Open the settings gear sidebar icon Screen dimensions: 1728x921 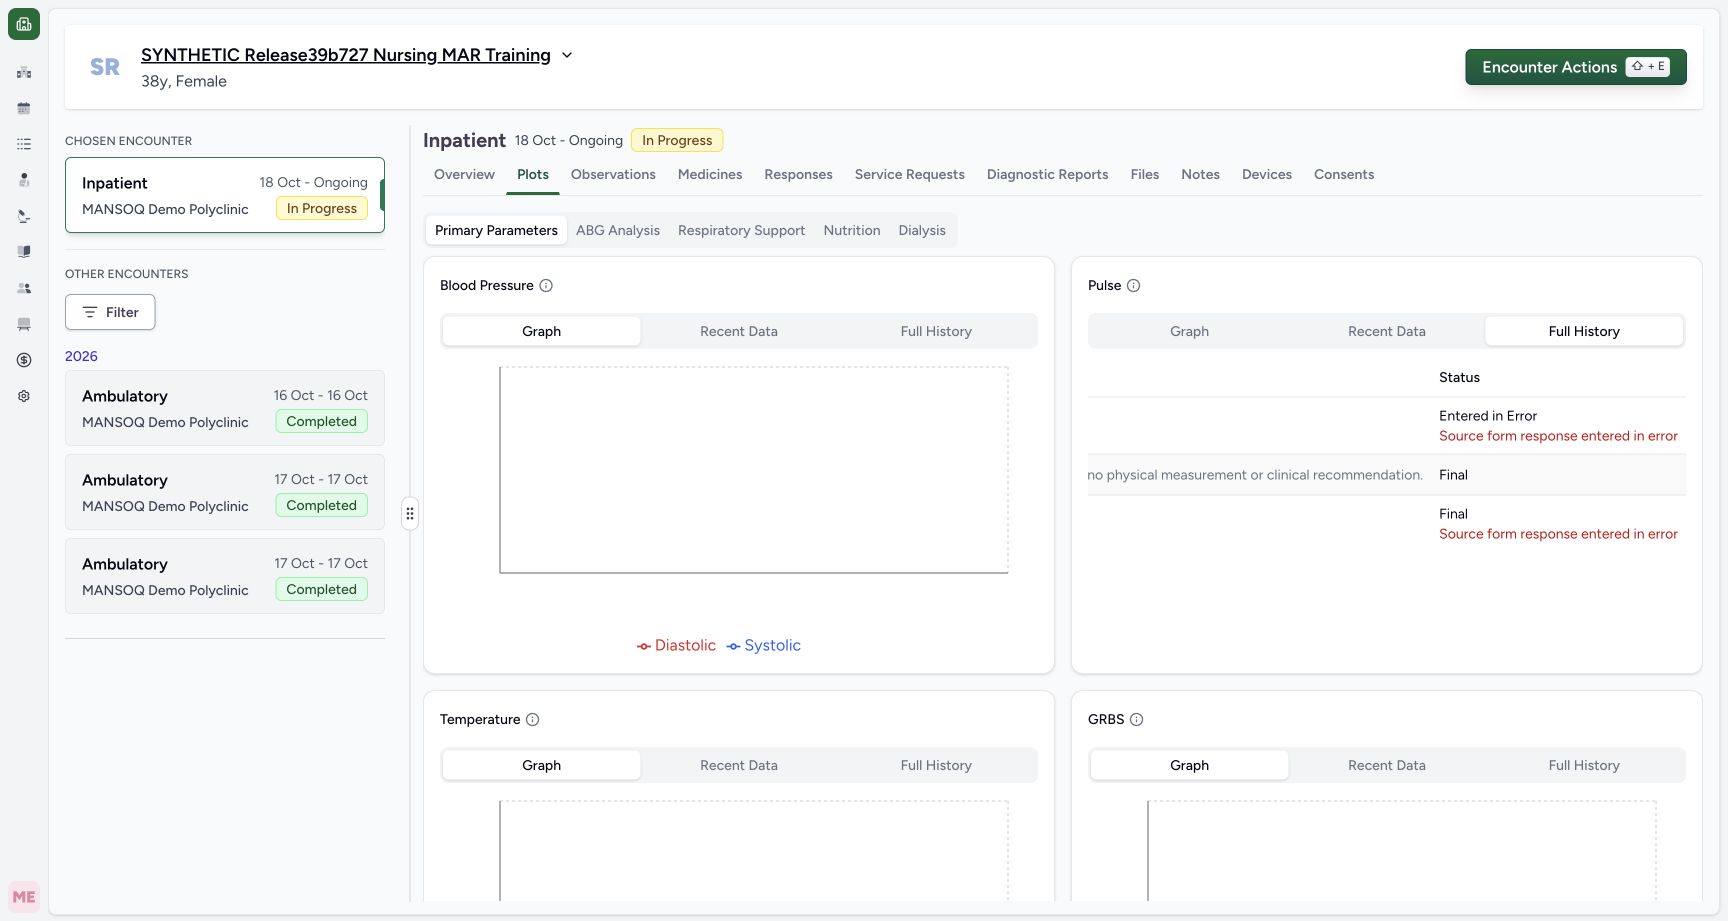pyautogui.click(x=24, y=396)
